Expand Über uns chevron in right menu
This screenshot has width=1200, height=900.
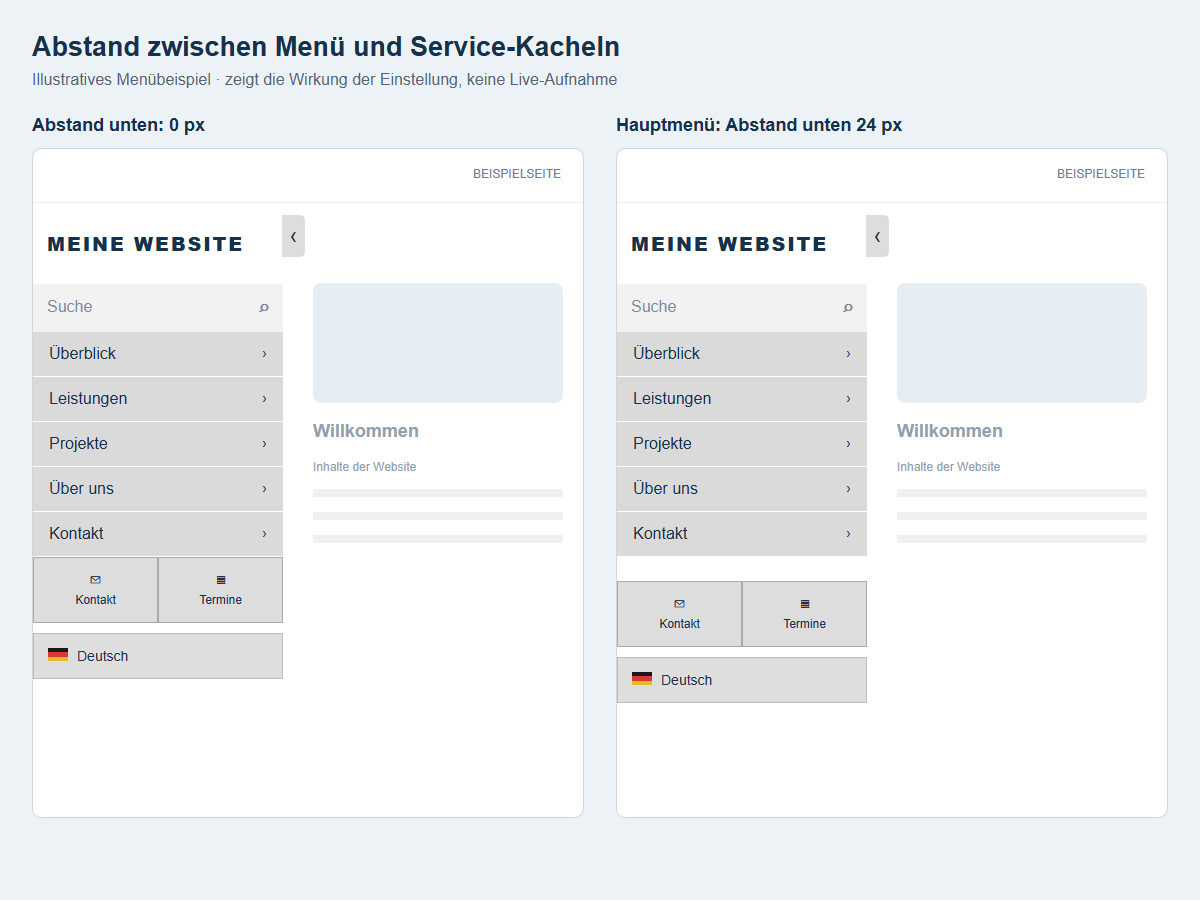(x=848, y=489)
